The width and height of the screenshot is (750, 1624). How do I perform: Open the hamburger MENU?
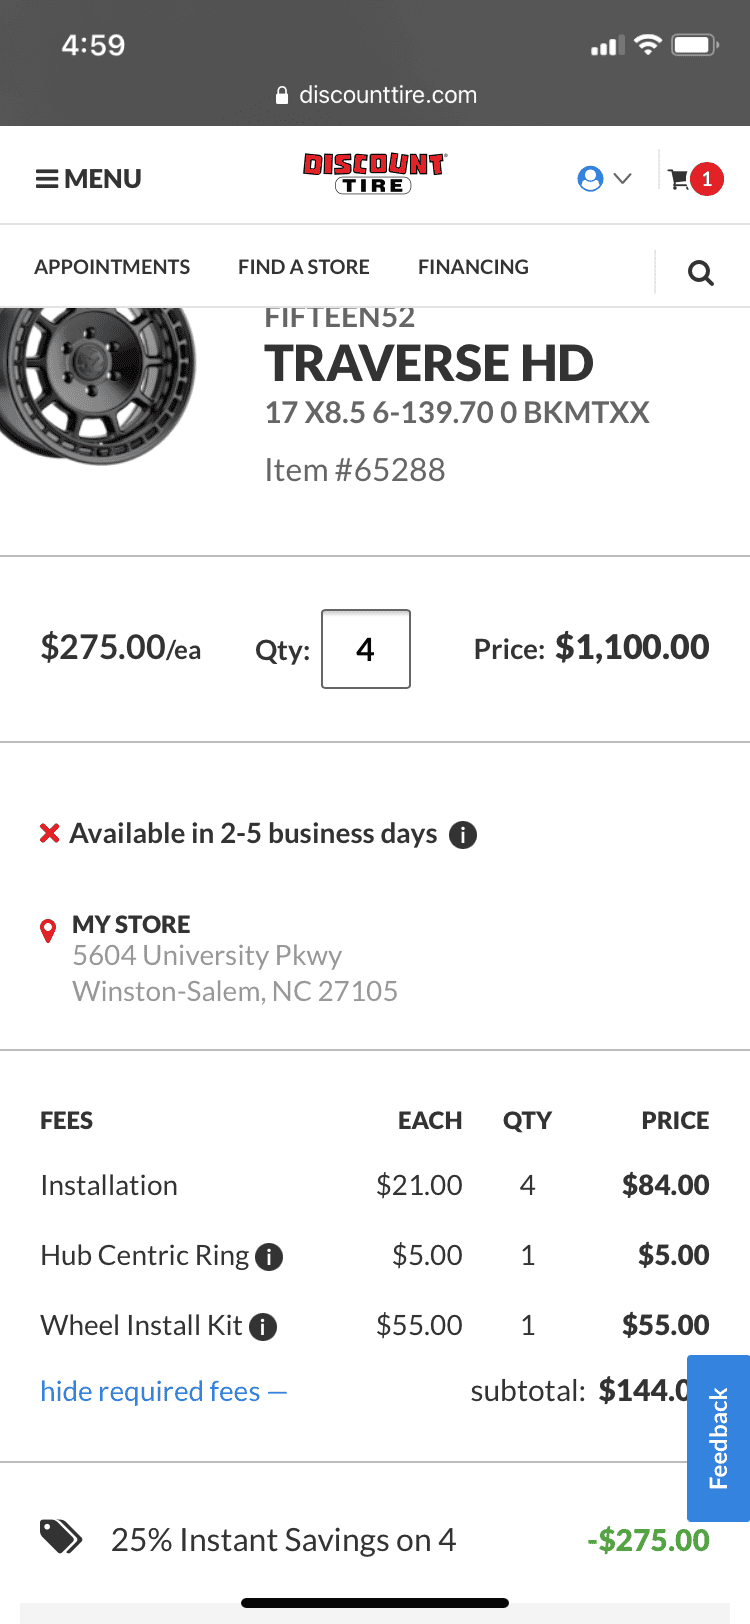pyautogui.click(x=88, y=179)
